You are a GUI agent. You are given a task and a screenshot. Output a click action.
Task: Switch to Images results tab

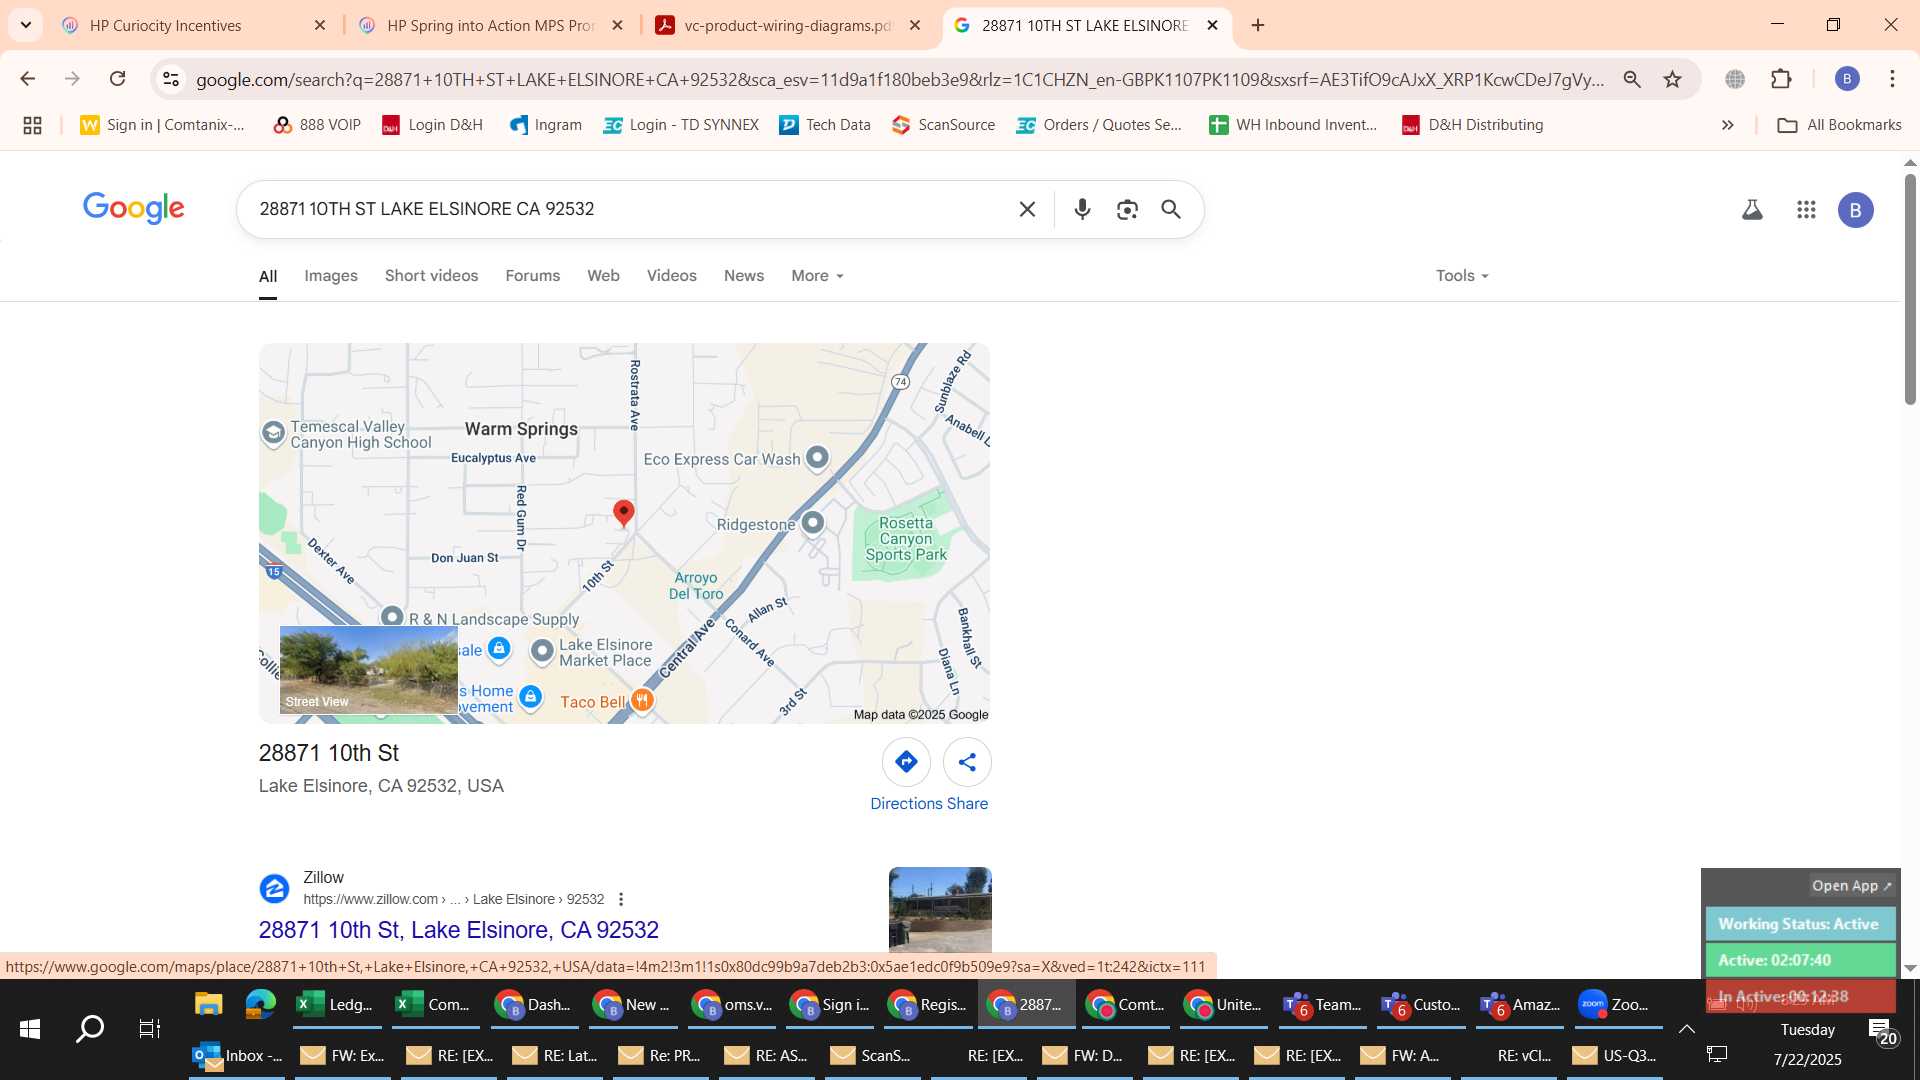(331, 276)
